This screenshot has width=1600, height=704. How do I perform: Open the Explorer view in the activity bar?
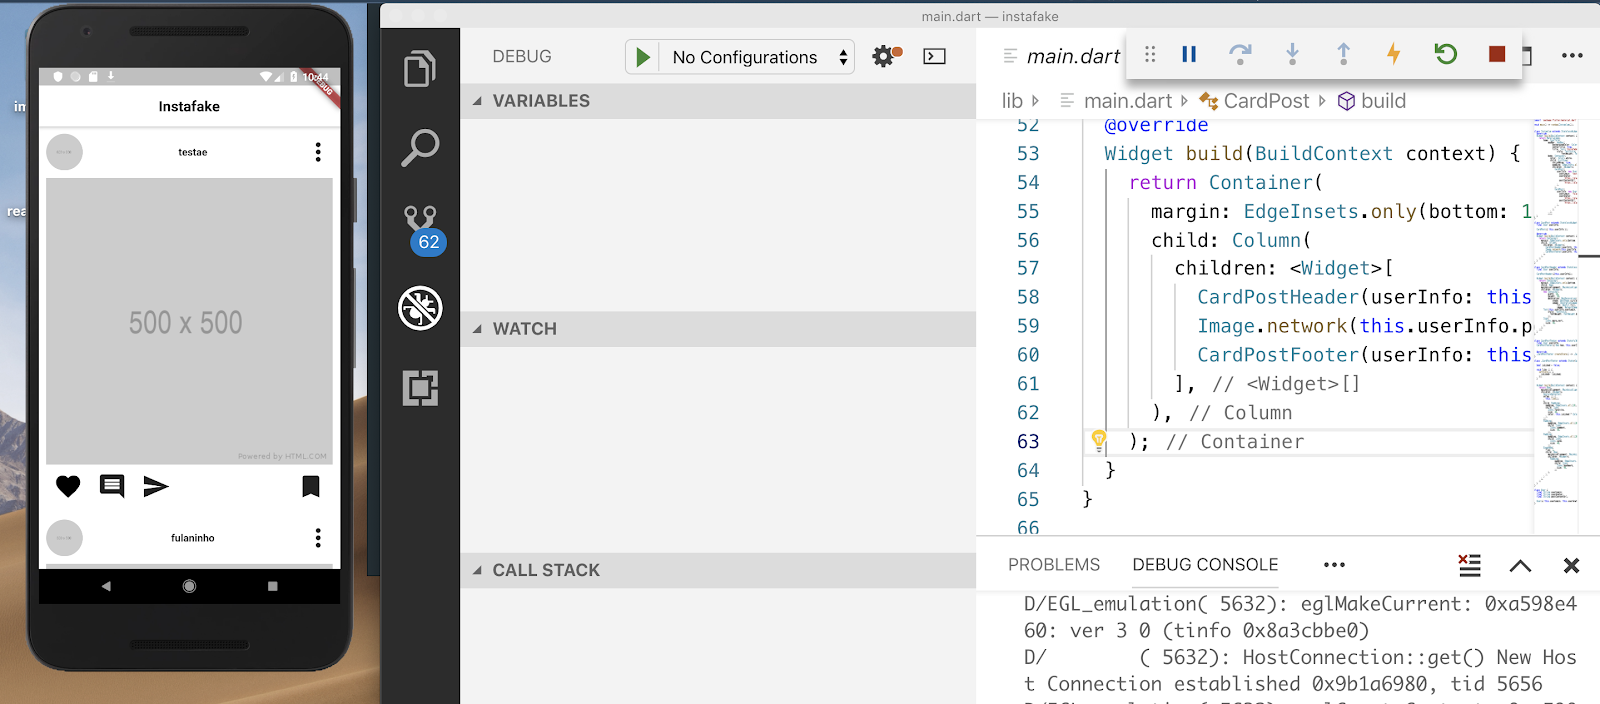tap(420, 69)
